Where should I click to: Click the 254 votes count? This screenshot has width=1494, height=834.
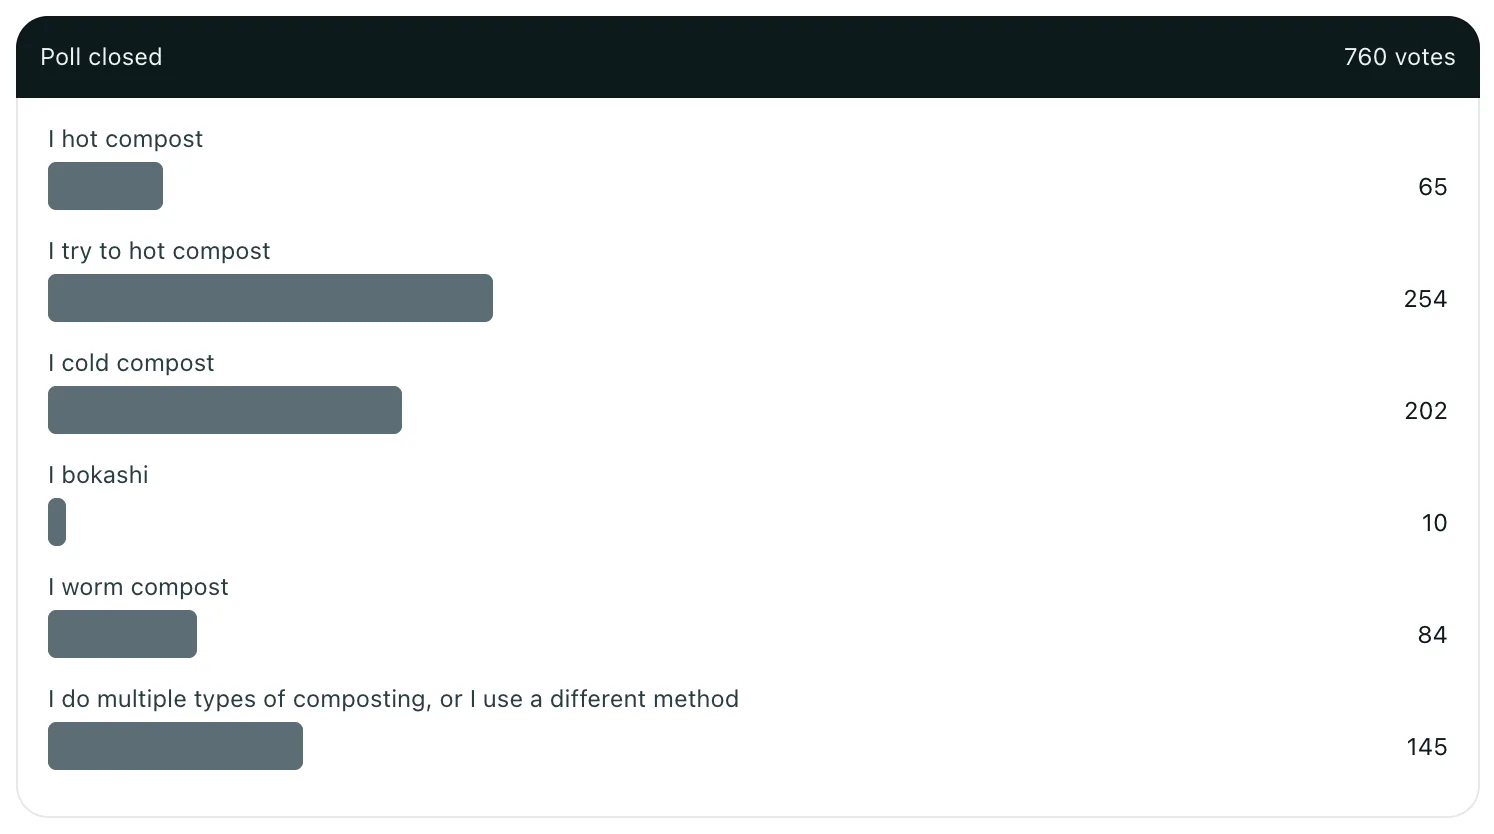click(x=1425, y=299)
